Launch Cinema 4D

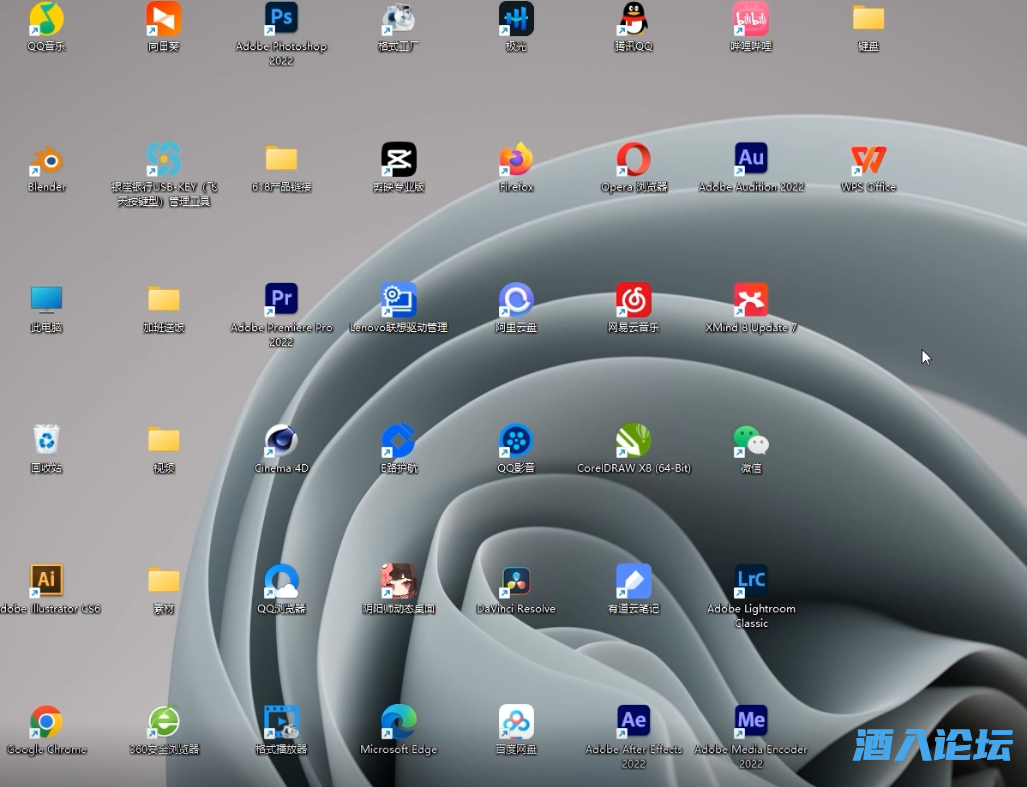tap(281, 440)
